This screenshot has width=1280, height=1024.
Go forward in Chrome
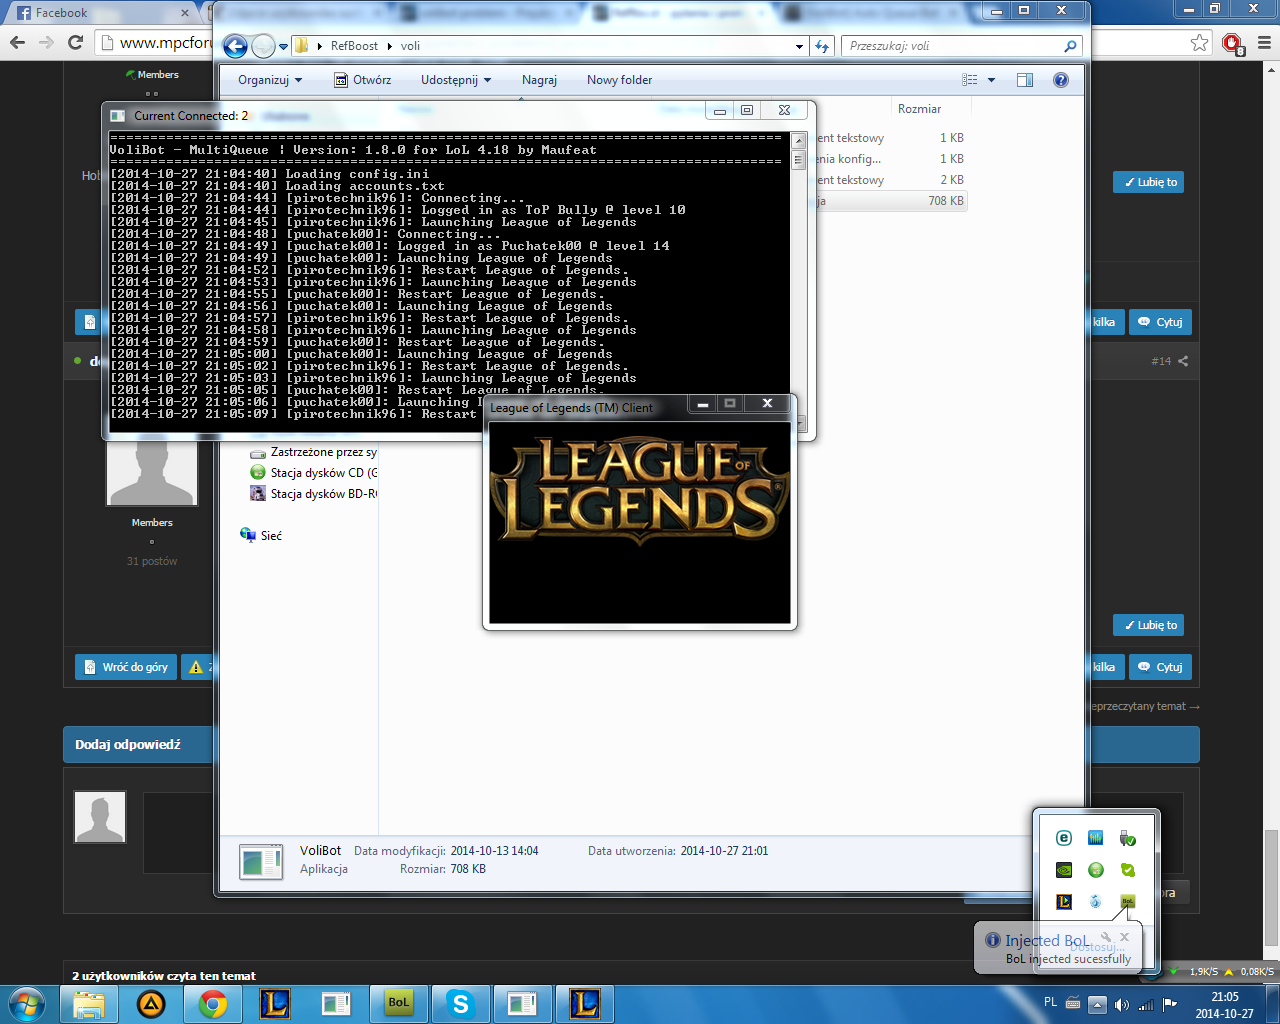[46, 42]
